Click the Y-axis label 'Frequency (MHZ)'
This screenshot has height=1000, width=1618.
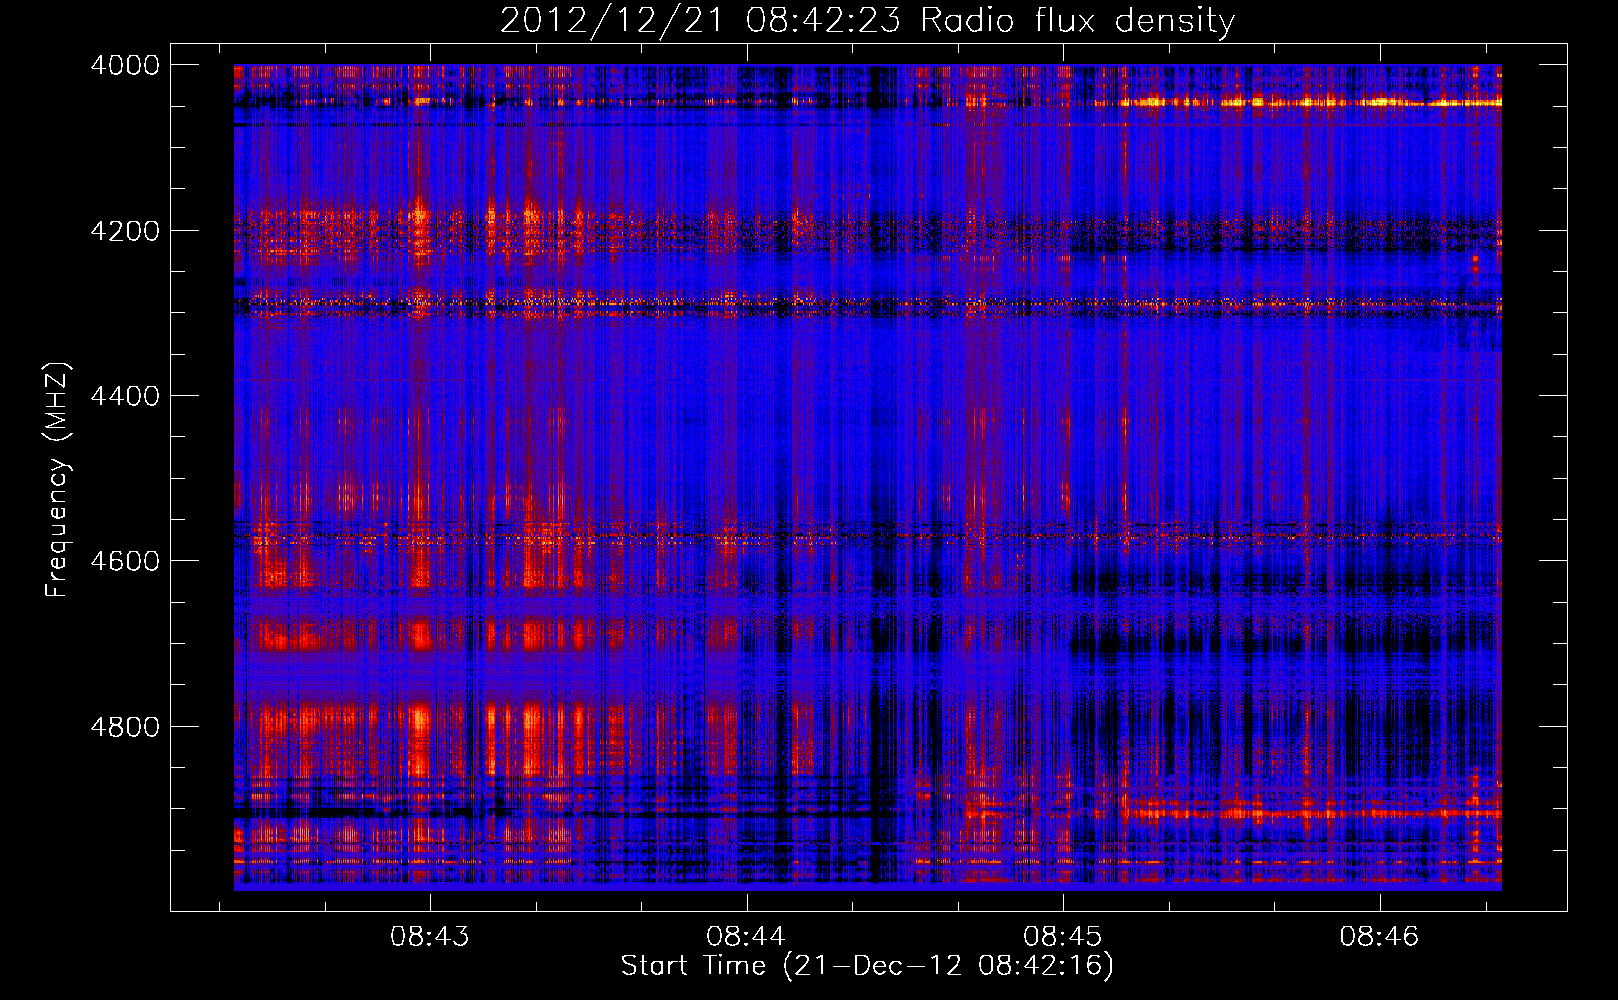click(57, 480)
